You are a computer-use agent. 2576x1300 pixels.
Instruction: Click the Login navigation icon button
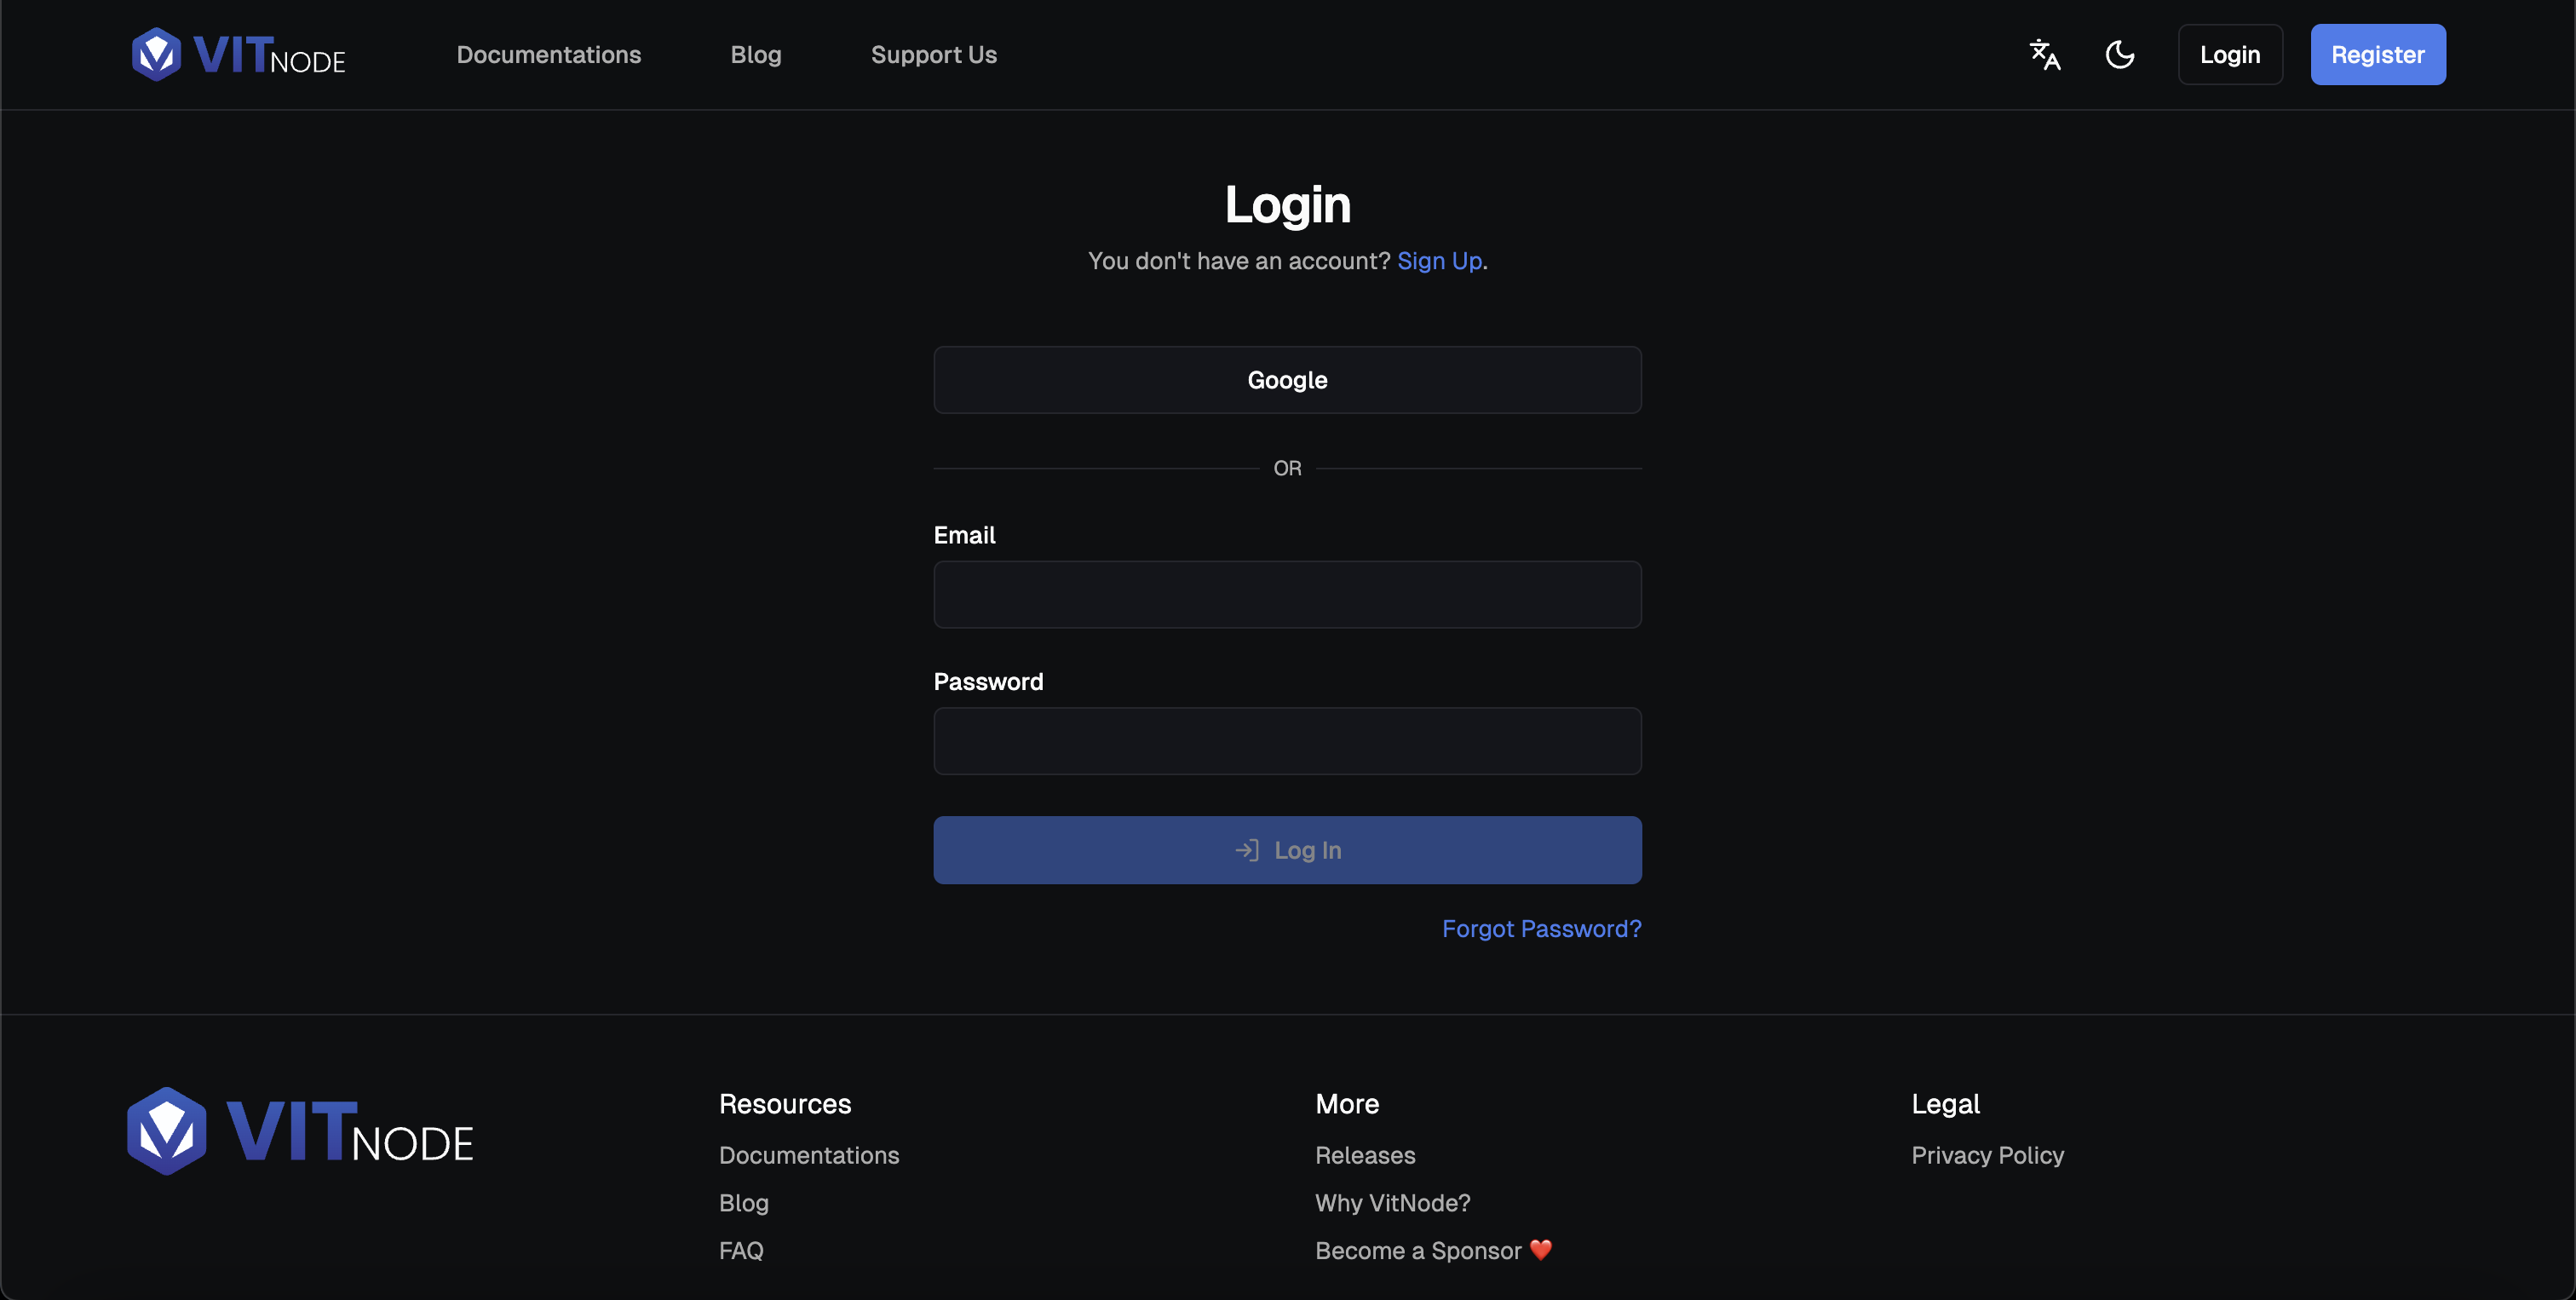(2231, 55)
